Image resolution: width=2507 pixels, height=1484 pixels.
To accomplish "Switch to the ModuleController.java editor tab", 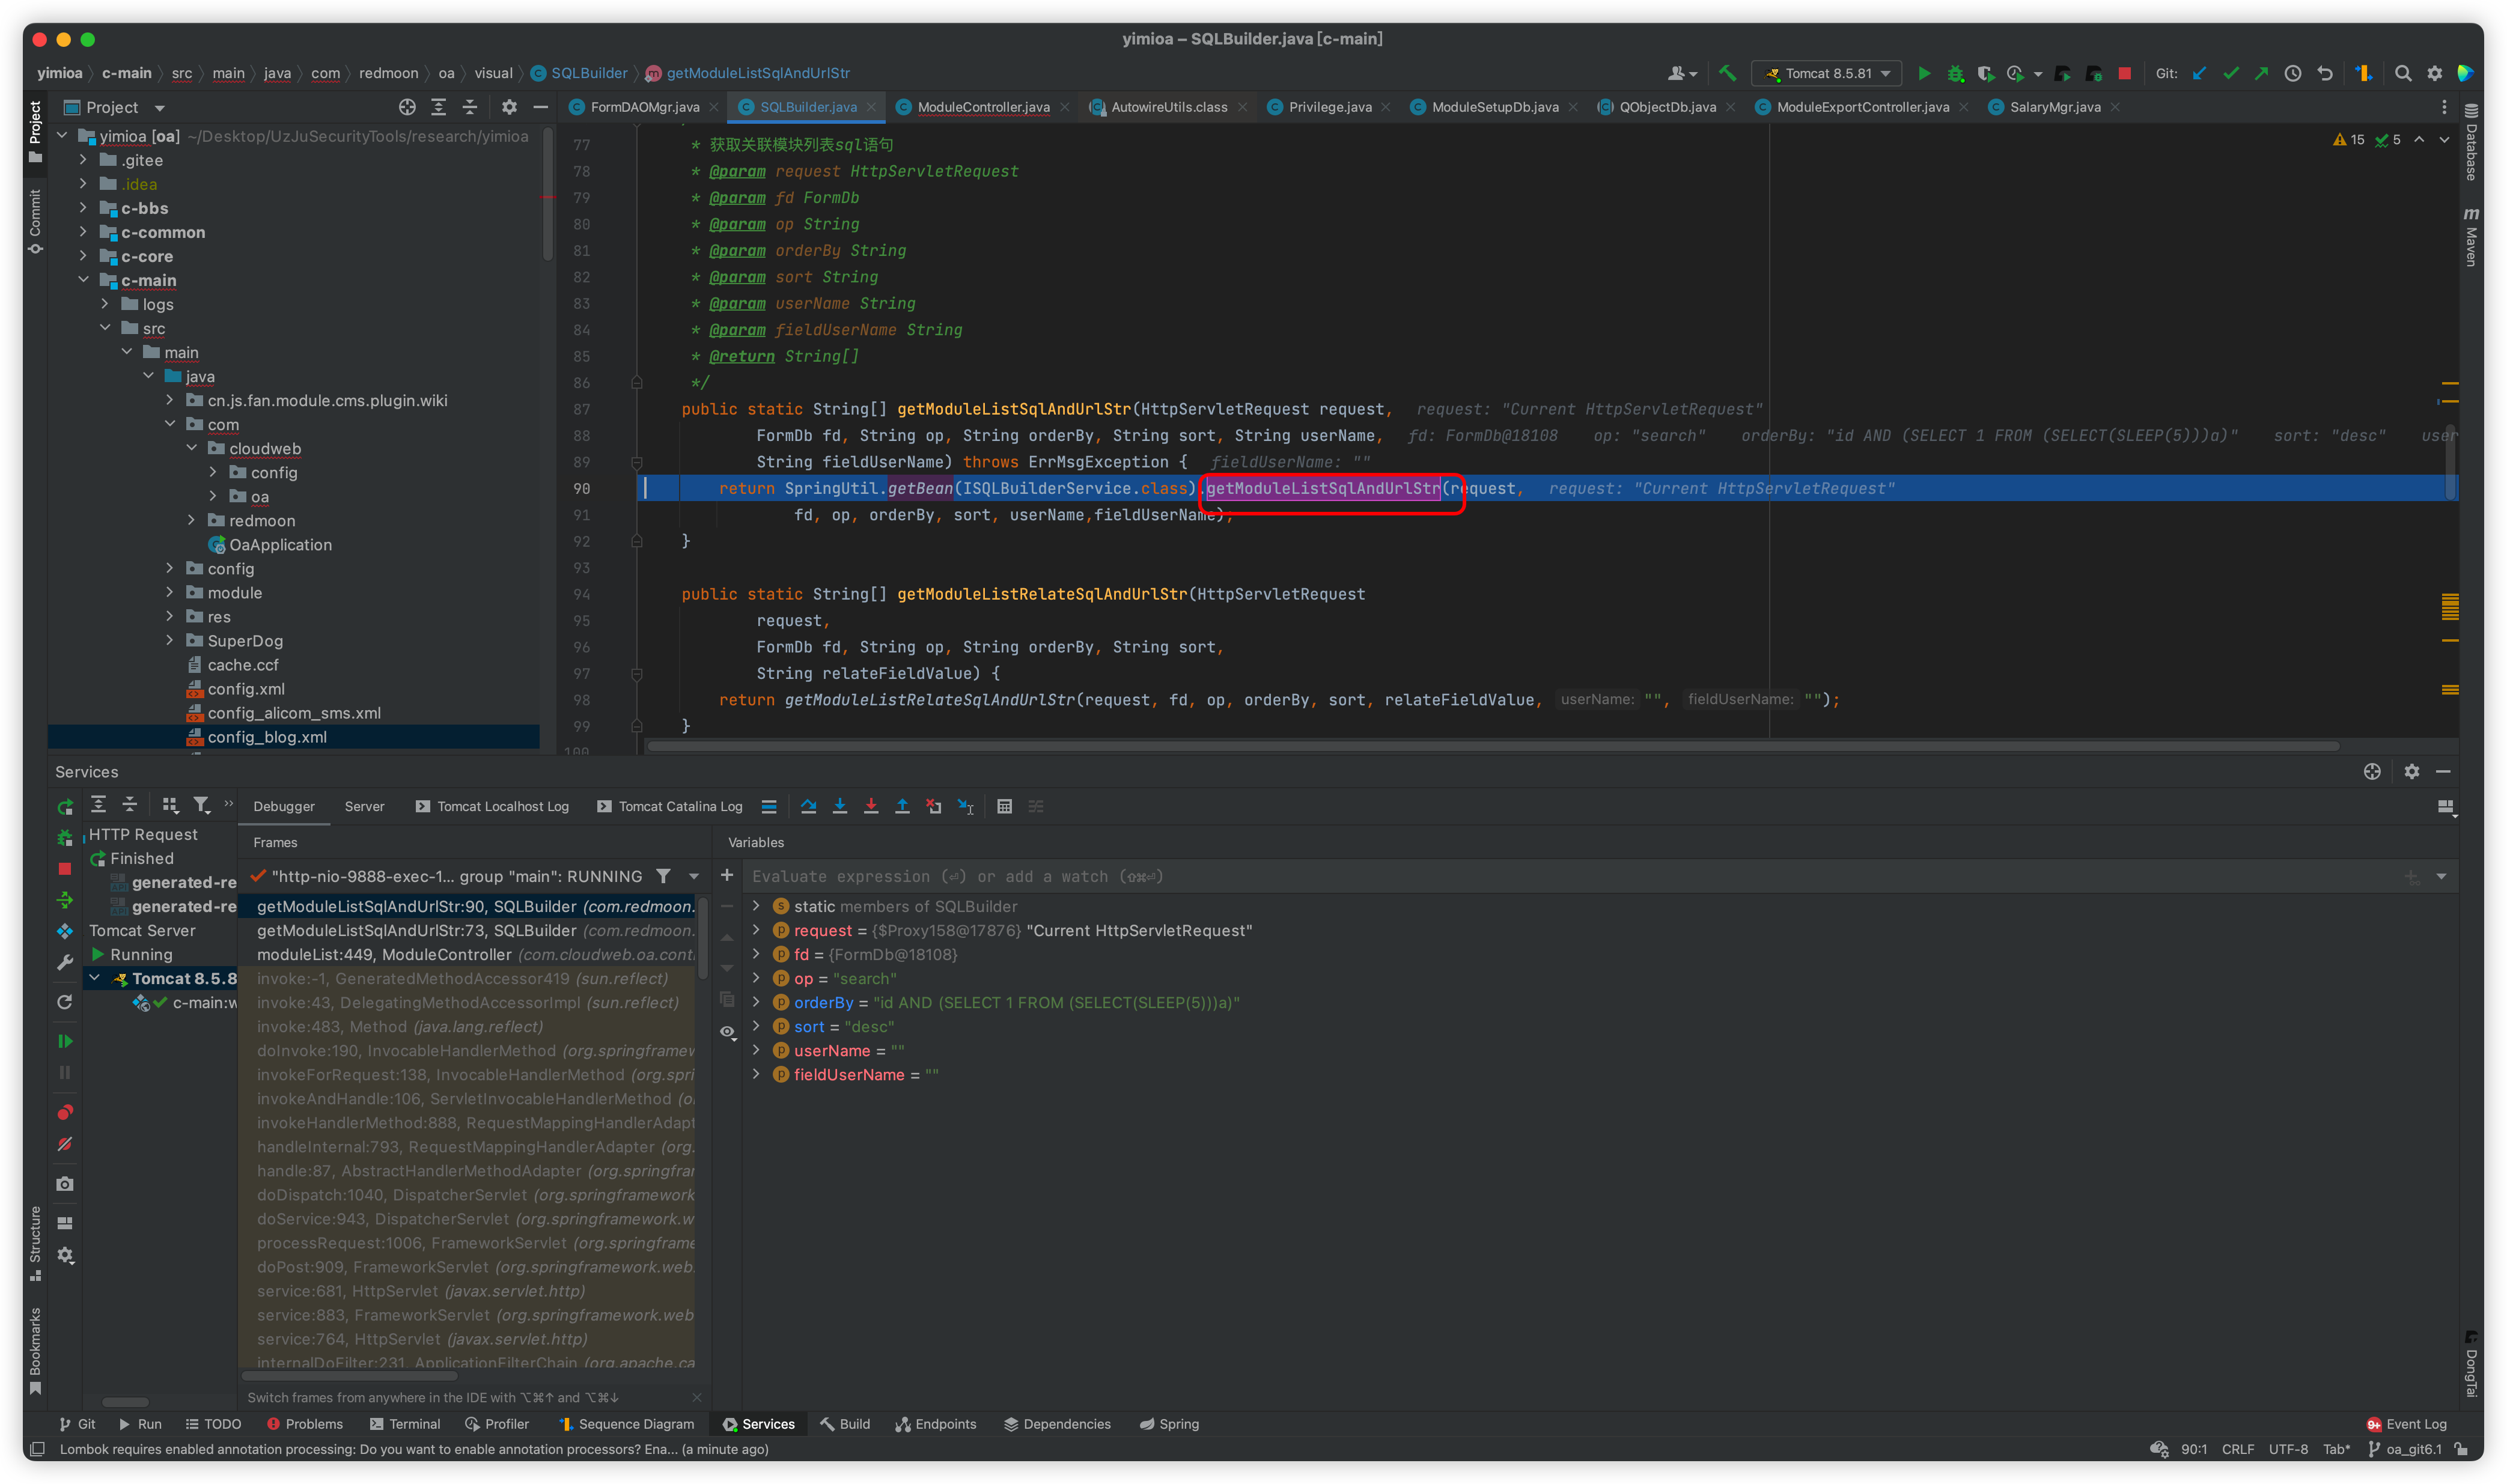I will point(982,107).
